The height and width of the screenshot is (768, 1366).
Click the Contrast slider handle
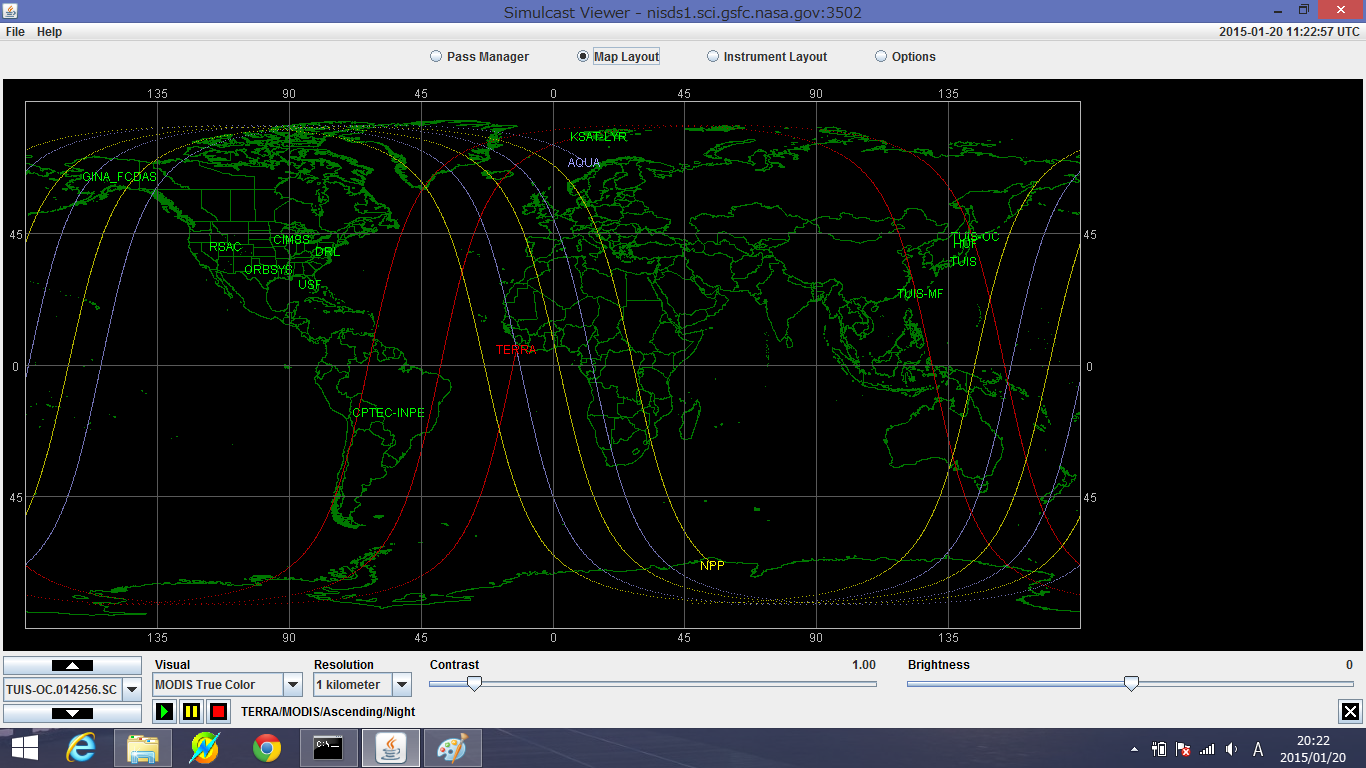pyautogui.click(x=475, y=683)
